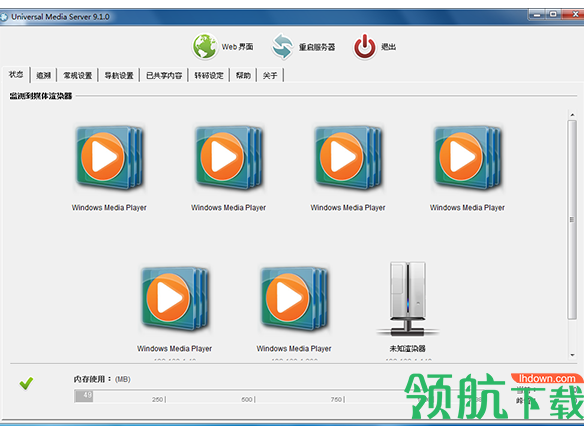Select the Windows Media Player renderer beside 未知渲染器

tap(294, 299)
